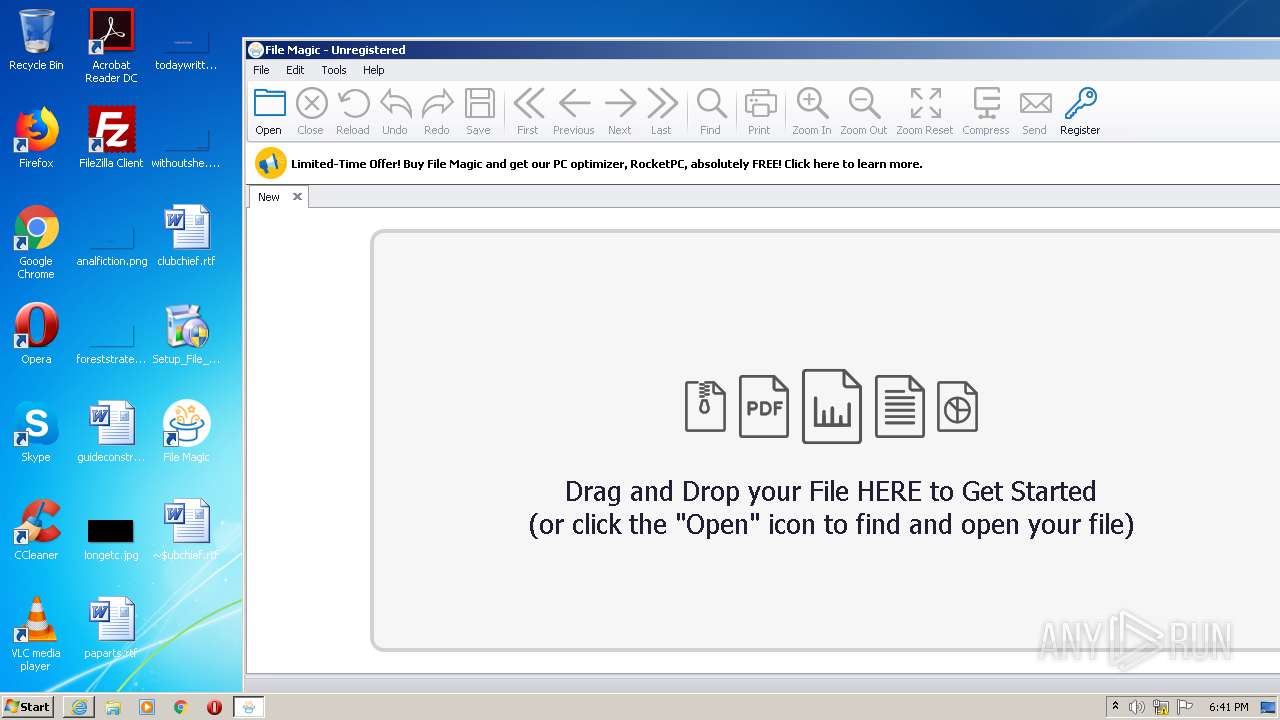Click the Print toolbar icon
Image resolution: width=1280 pixels, height=720 pixels.
pos(760,104)
